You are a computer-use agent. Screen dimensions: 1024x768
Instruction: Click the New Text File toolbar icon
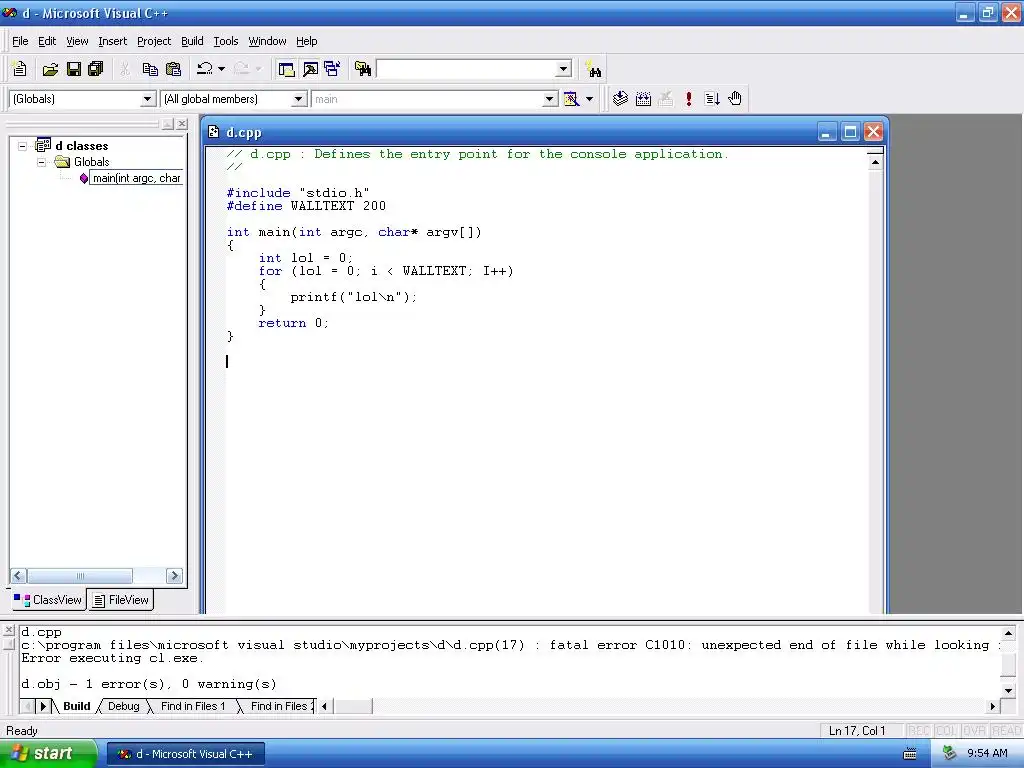coord(20,69)
